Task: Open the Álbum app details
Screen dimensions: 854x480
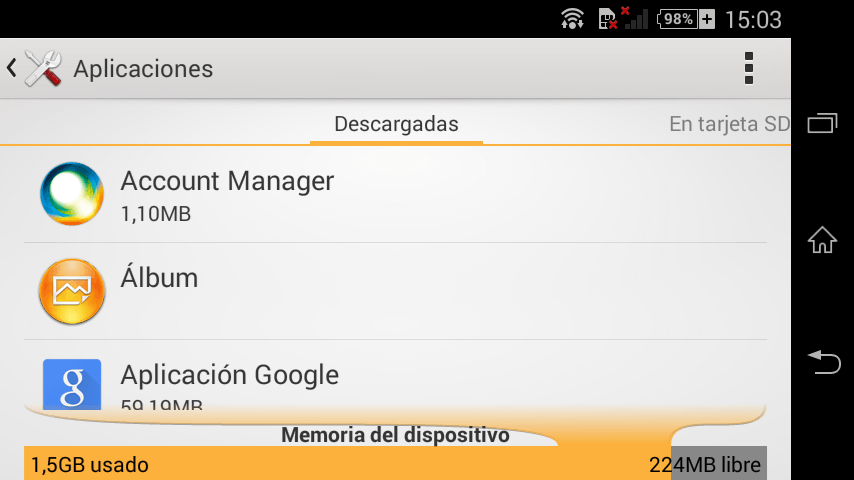Action: [x=395, y=291]
